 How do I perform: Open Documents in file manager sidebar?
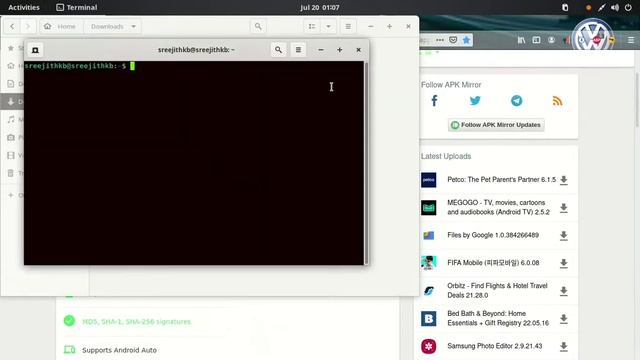(12, 84)
